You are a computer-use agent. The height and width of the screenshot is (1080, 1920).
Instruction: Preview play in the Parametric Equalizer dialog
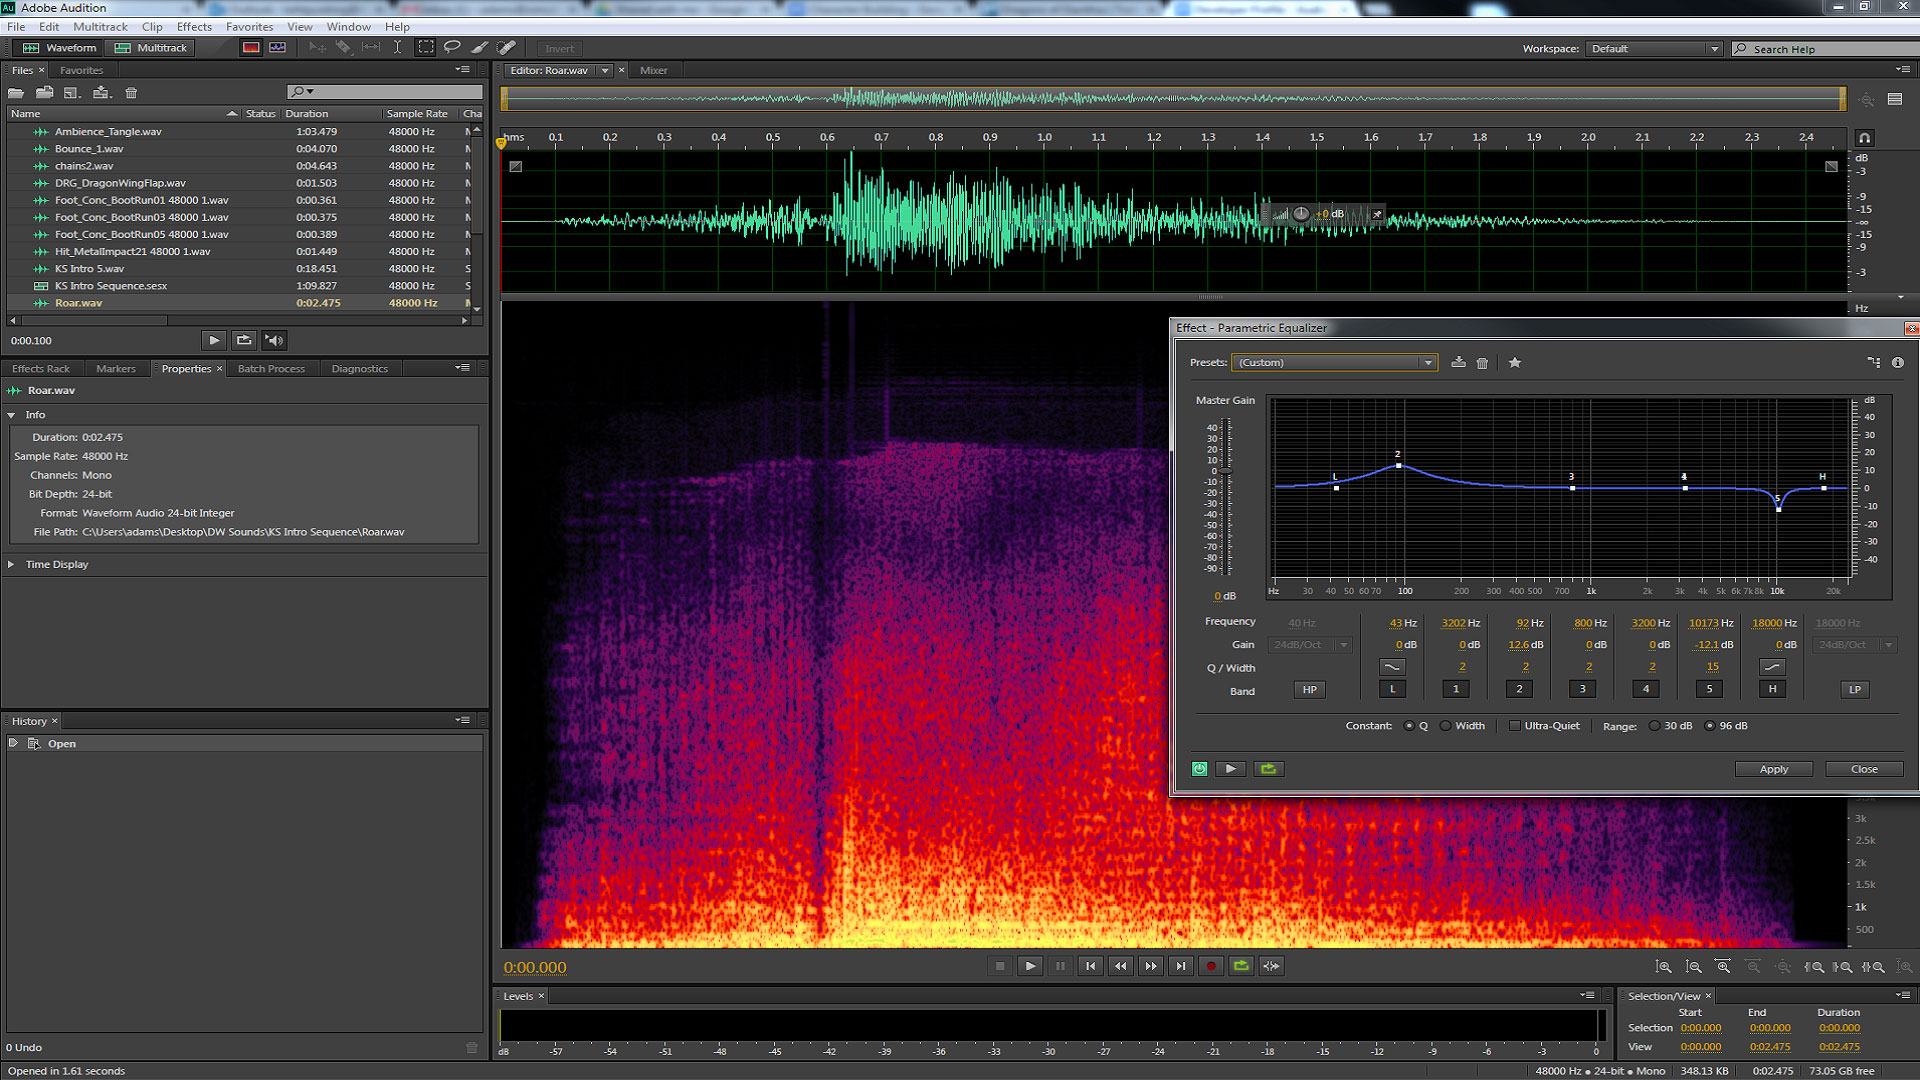(x=1231, y=769)
